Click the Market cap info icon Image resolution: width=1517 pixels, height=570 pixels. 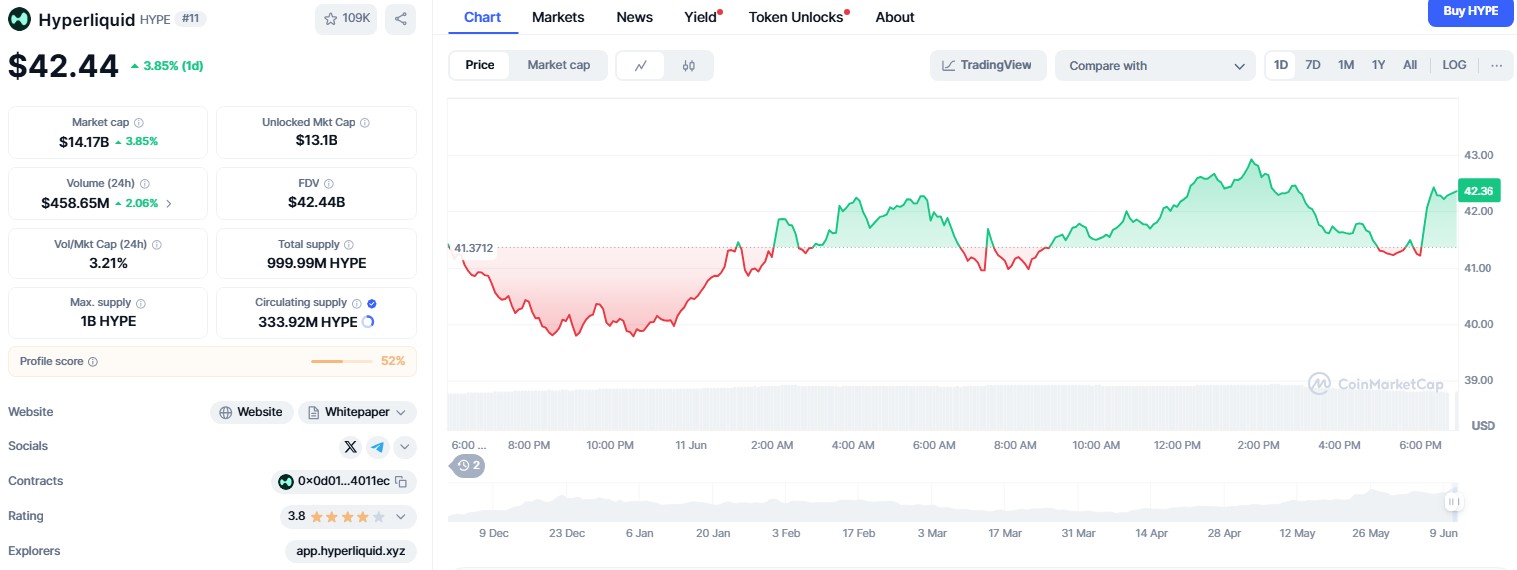pos(139,123)
